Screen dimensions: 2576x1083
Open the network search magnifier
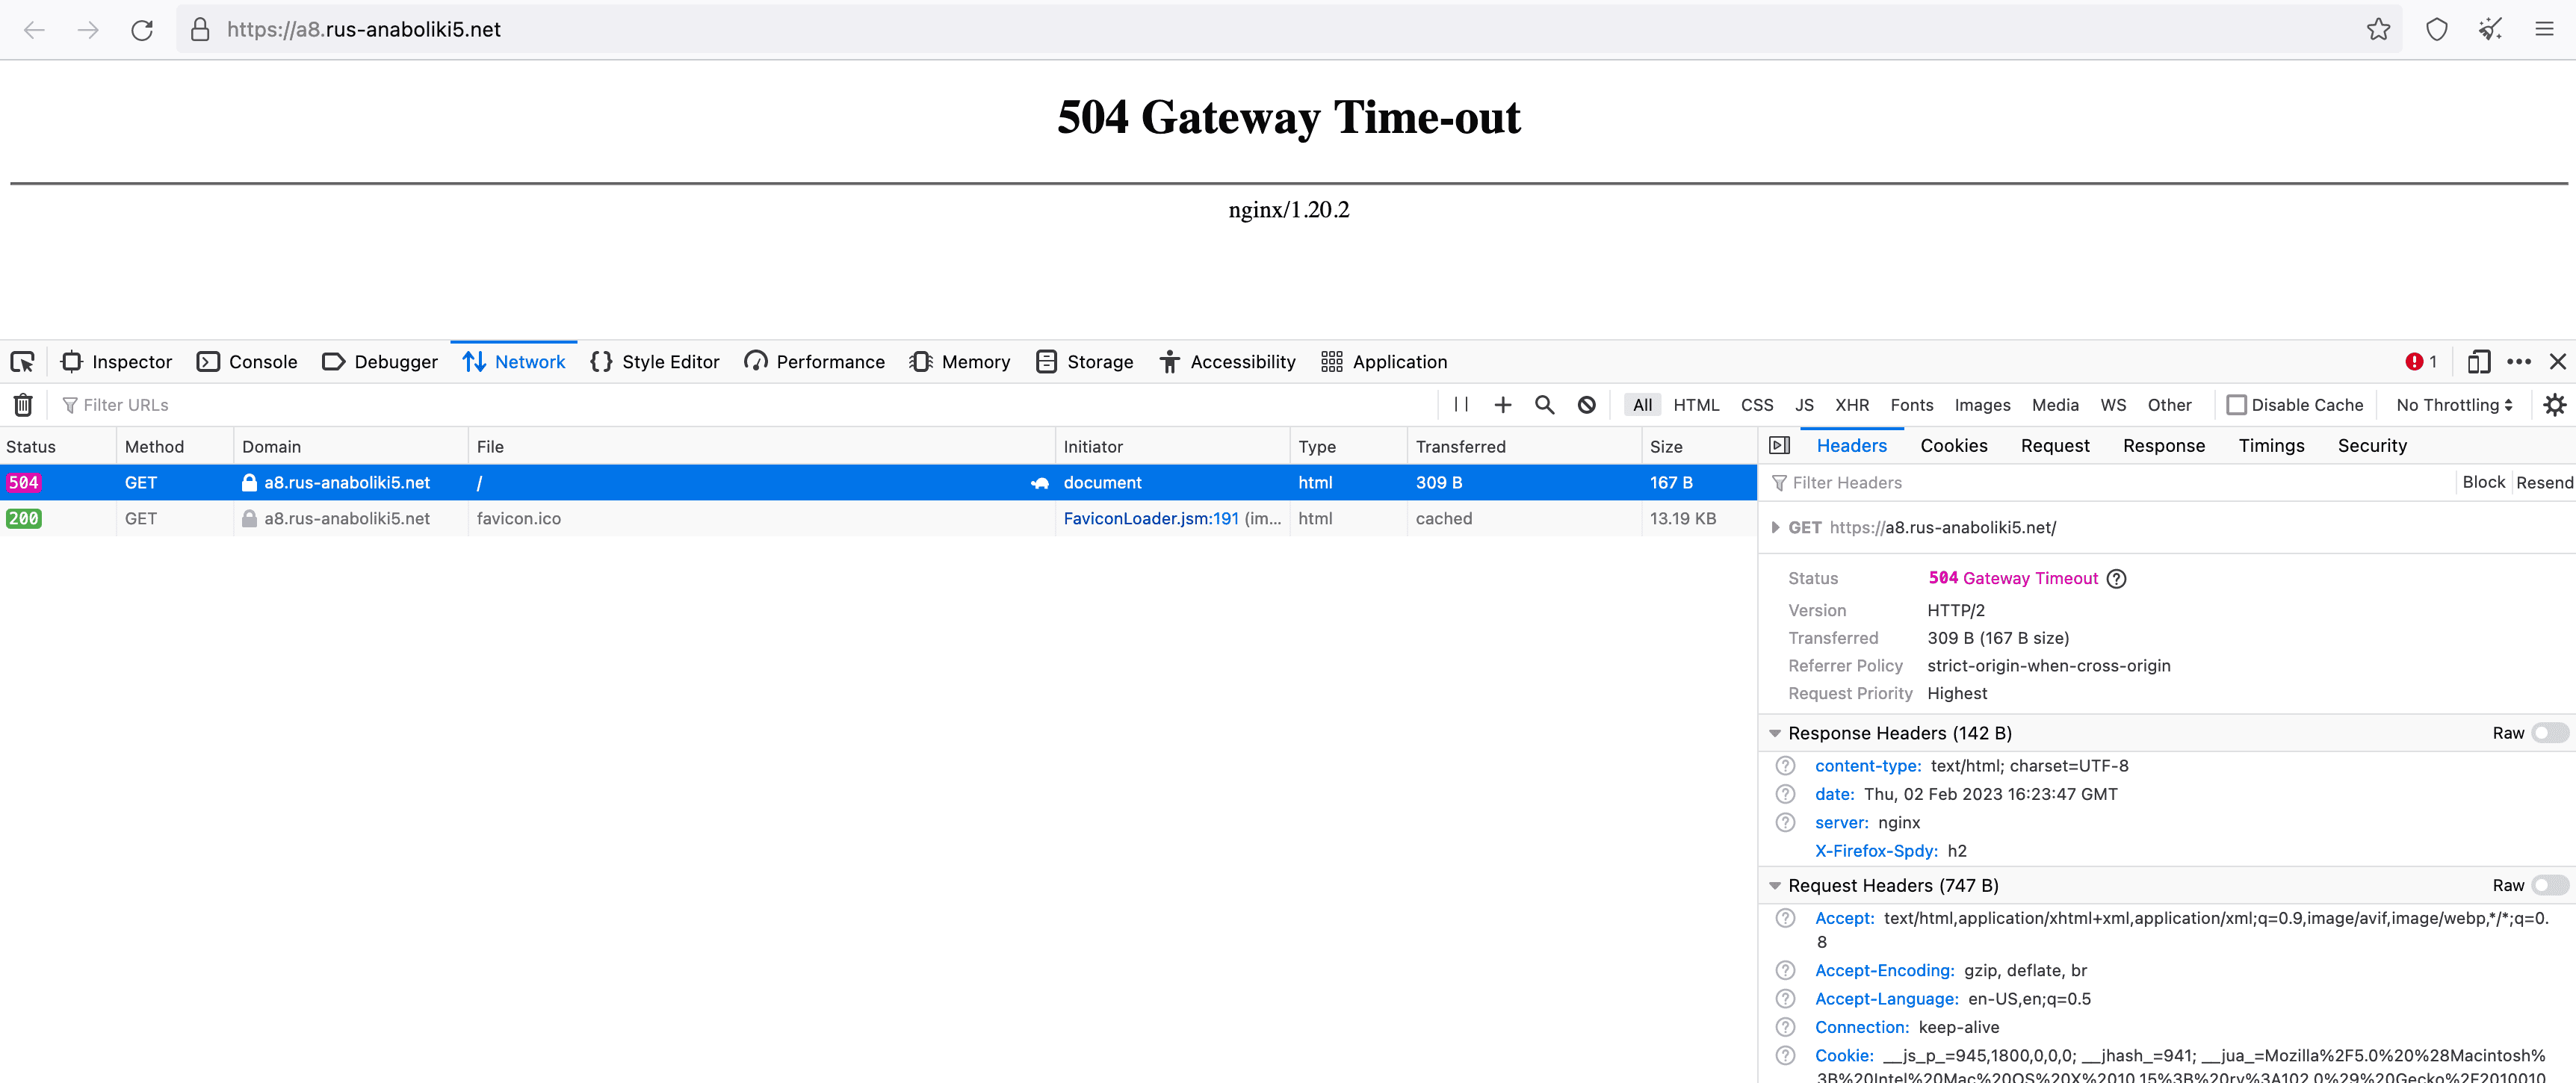(x=1544, y=405)
